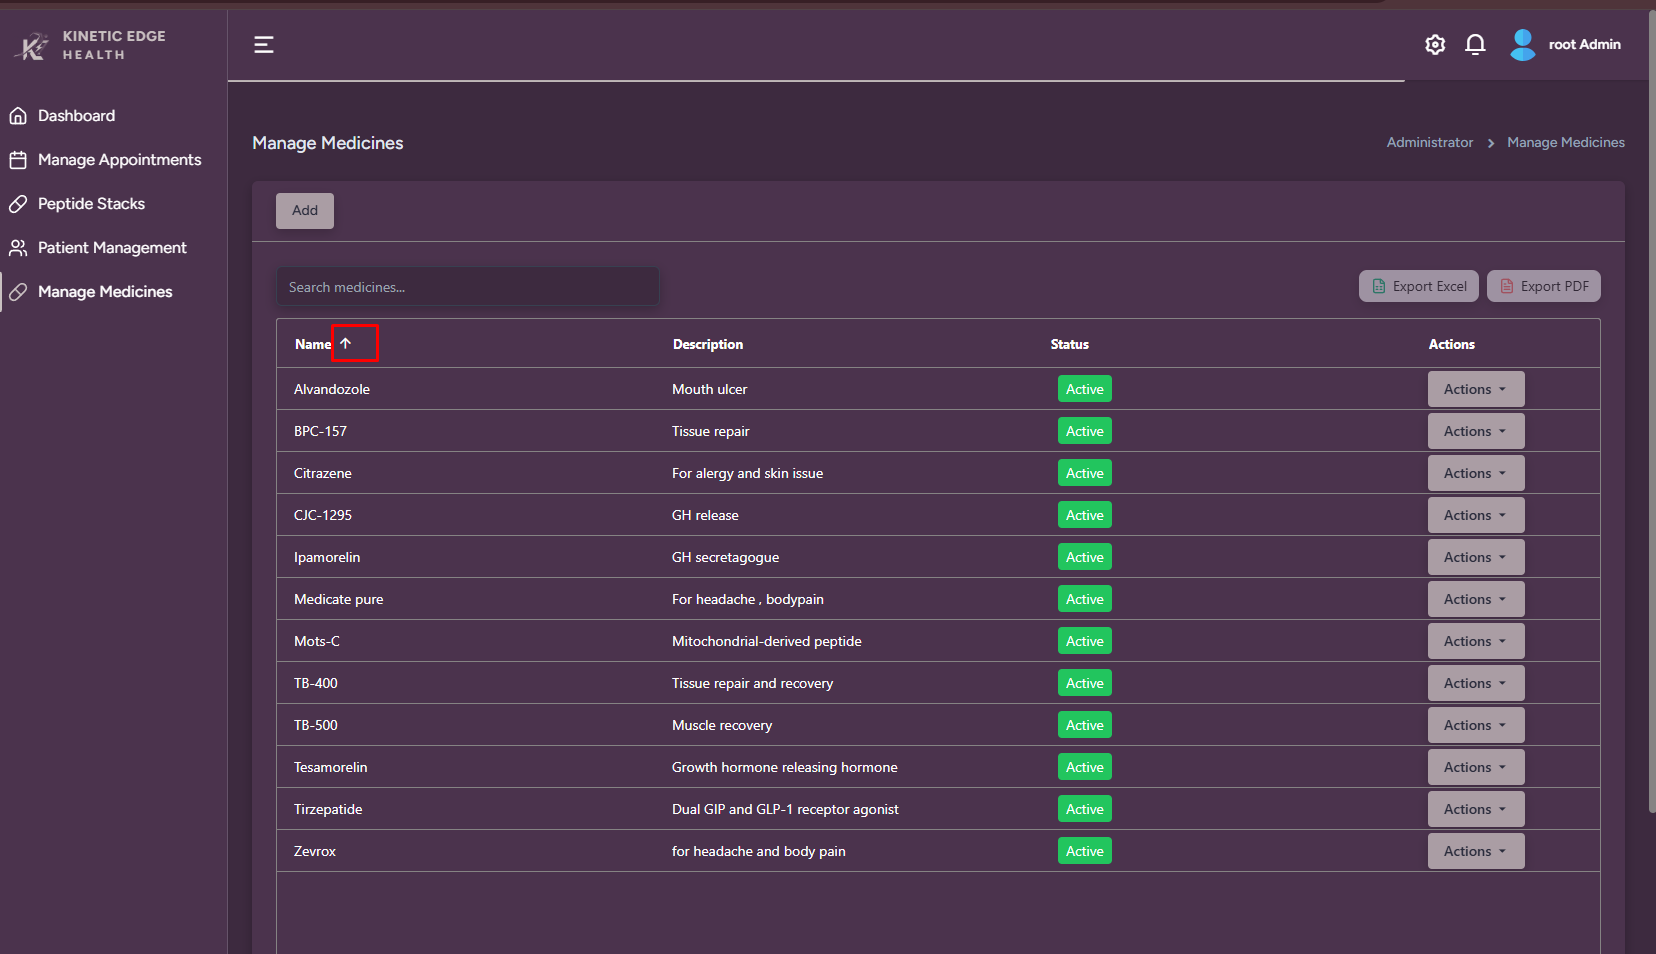This screenshot has height=954, width=1656.
Task: Open the notifications bell
Action: (x=1475, y=45)
